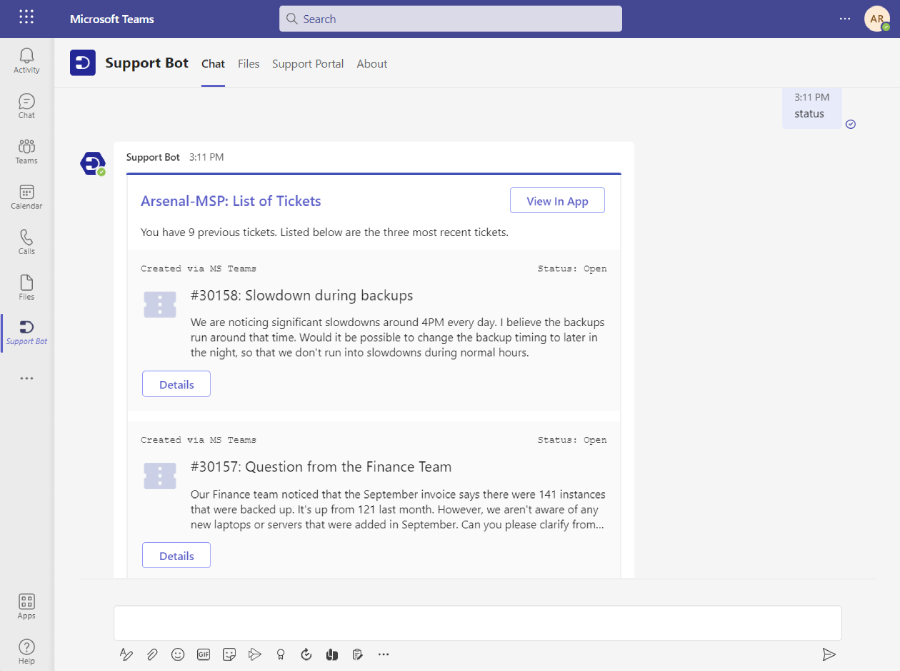The width and height of the screenshot is (900, 671).
Task: Open text Format options in compose toolbar
Action: 126,654
